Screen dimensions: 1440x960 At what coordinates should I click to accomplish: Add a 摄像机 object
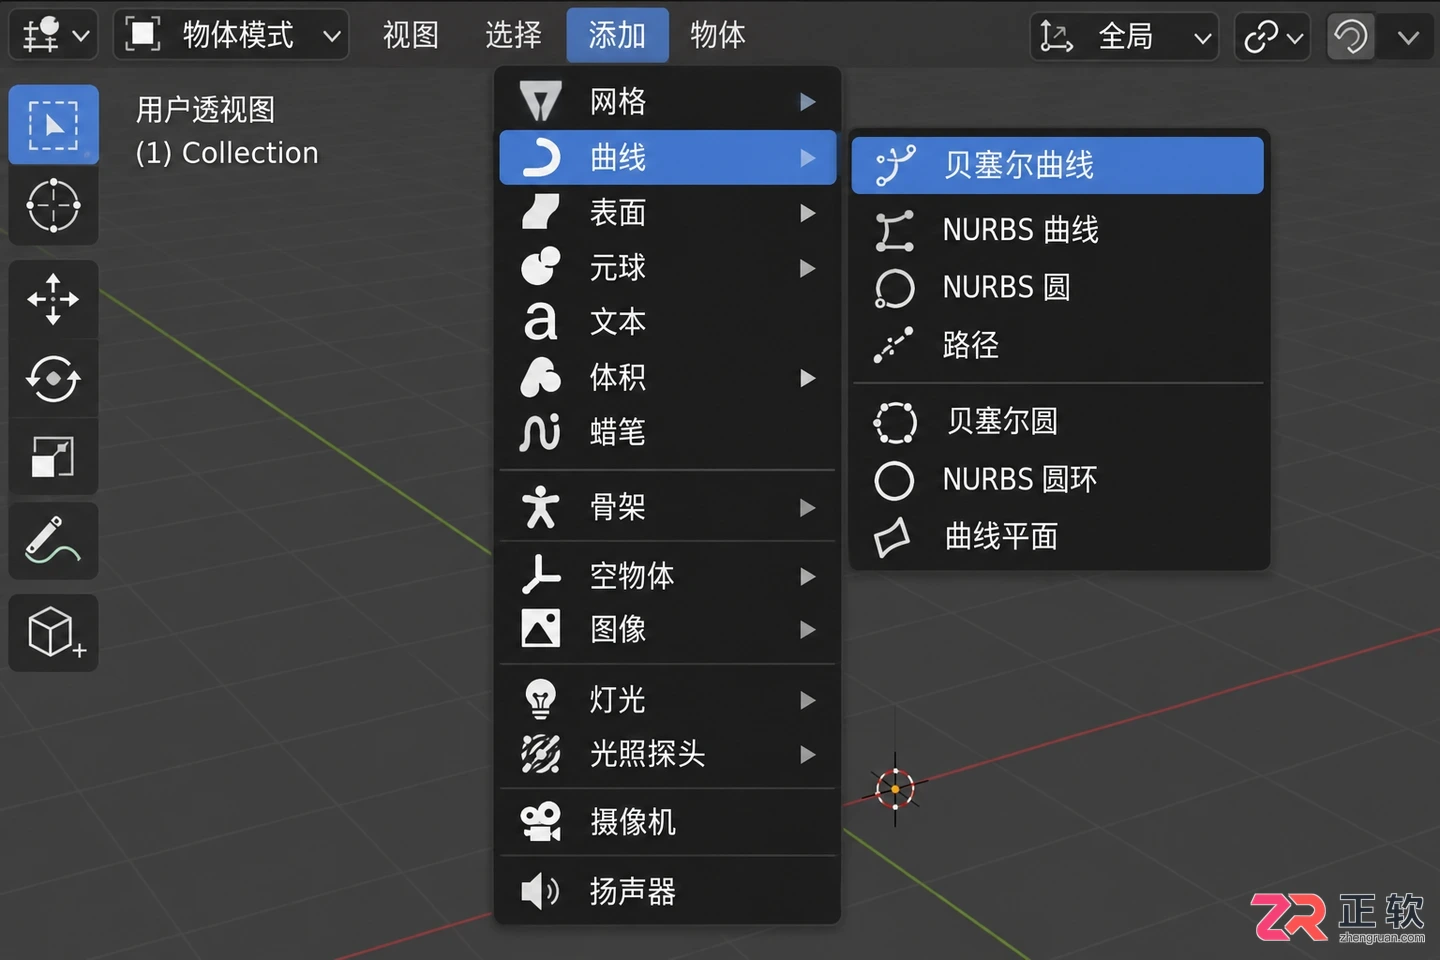tap(668, 822)
